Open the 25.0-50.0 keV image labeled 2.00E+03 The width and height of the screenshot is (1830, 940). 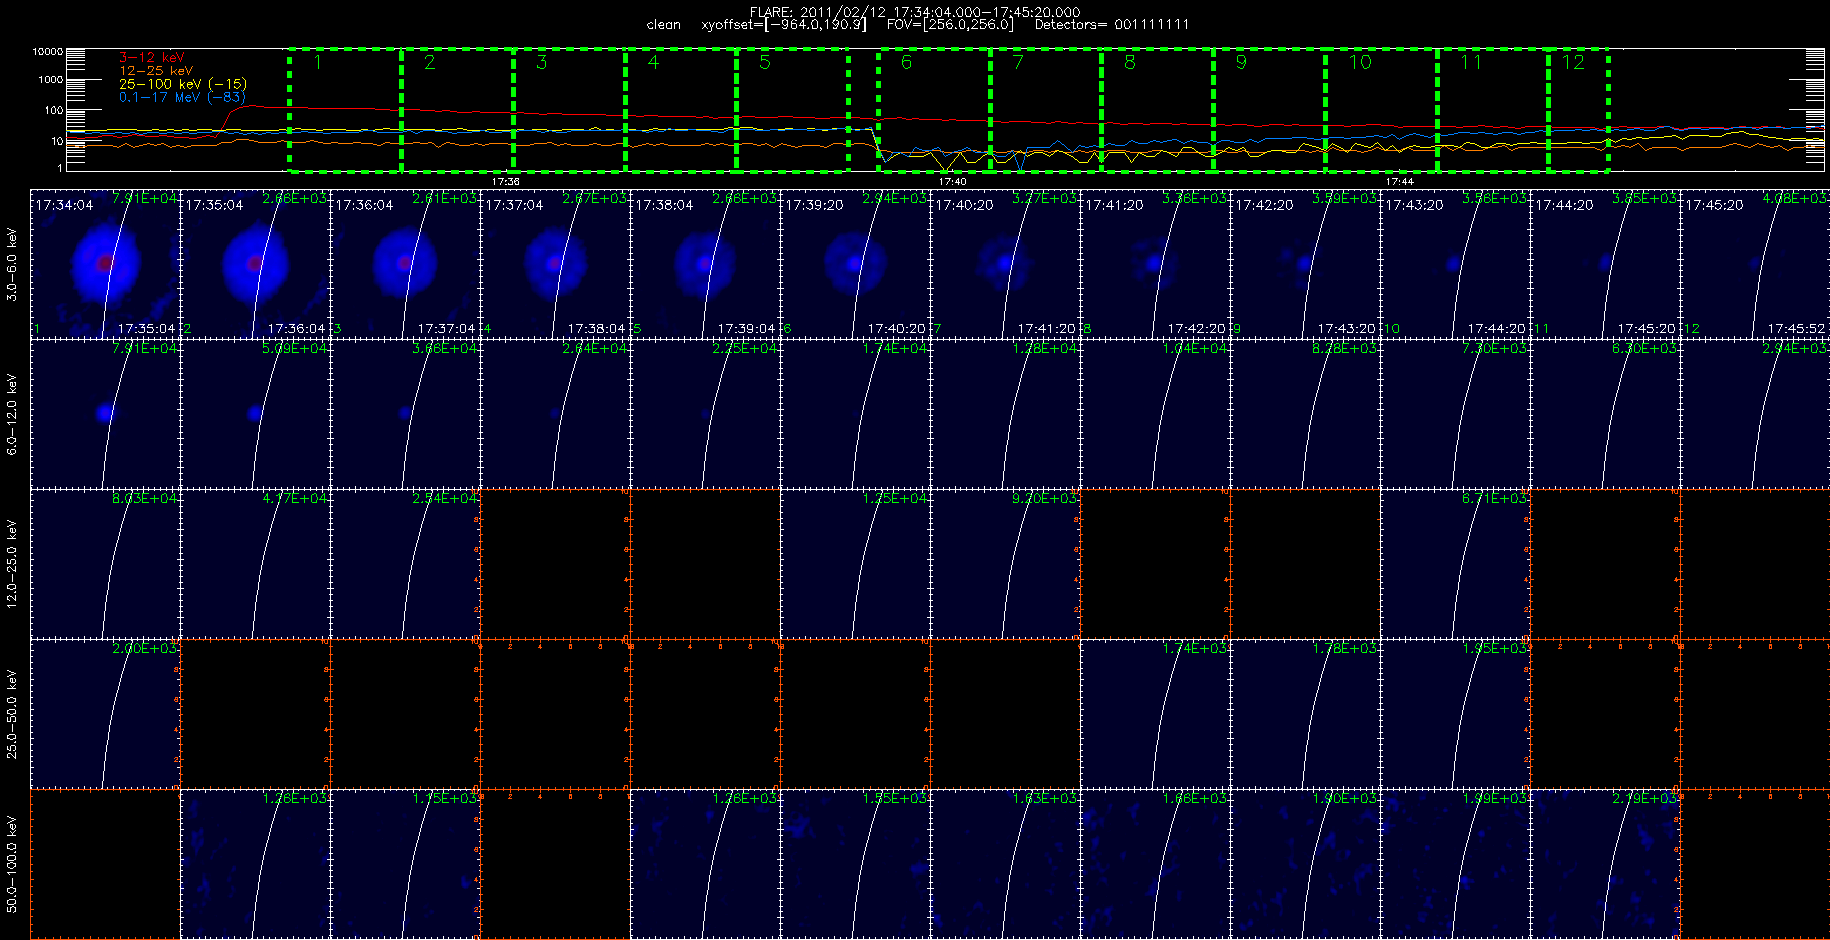(x=105, y=714)
